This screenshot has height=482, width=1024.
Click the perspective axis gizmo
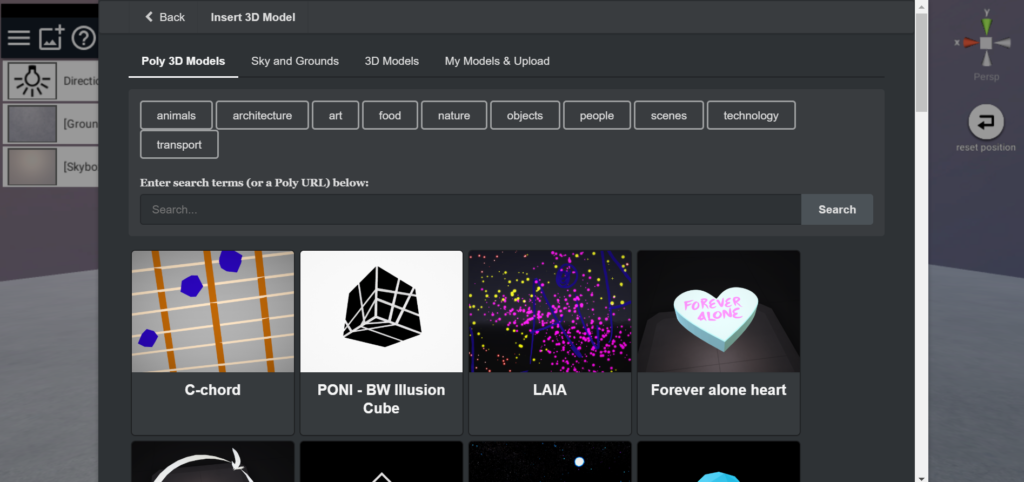coord(986,42)
